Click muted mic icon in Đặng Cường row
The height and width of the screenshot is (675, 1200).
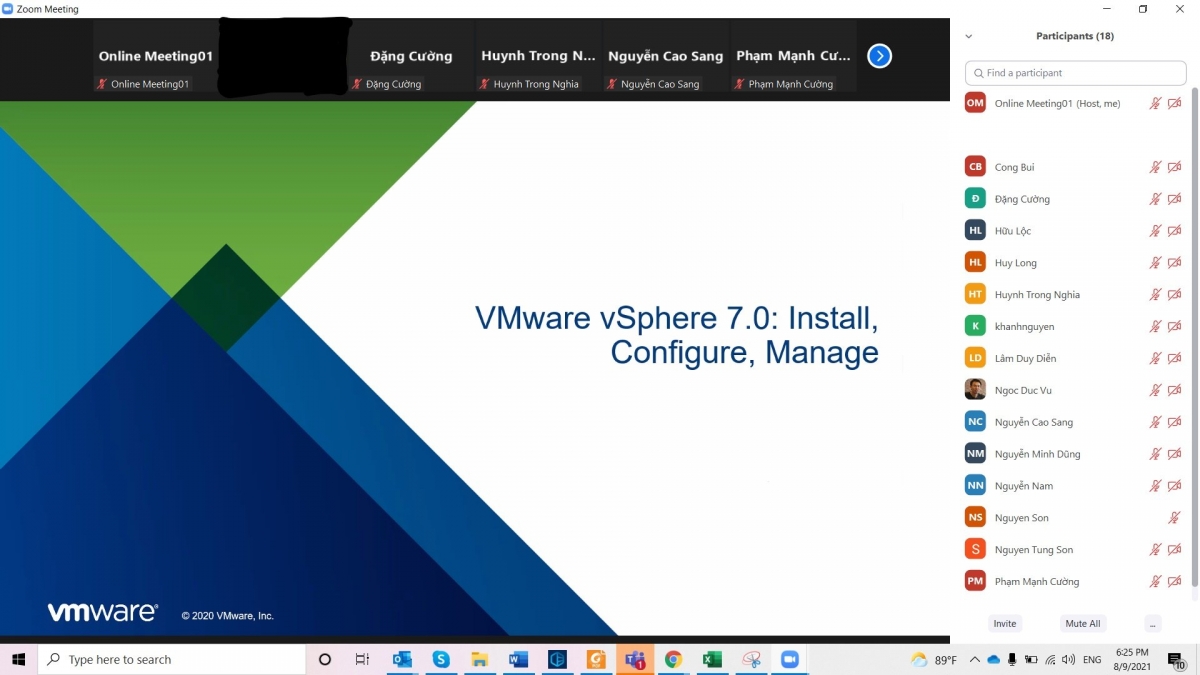[1155, 199]
